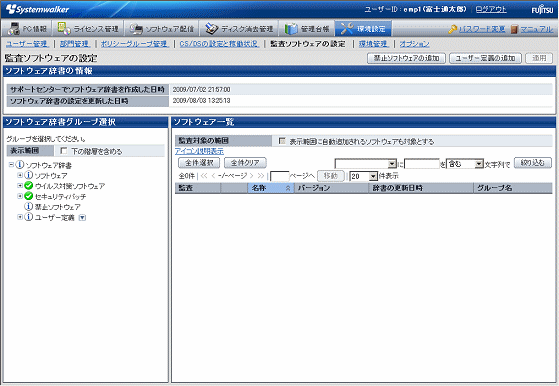Open the 管理台帳 tab
The width and height of the screenshot is (559, 386).
coord(307,29)
